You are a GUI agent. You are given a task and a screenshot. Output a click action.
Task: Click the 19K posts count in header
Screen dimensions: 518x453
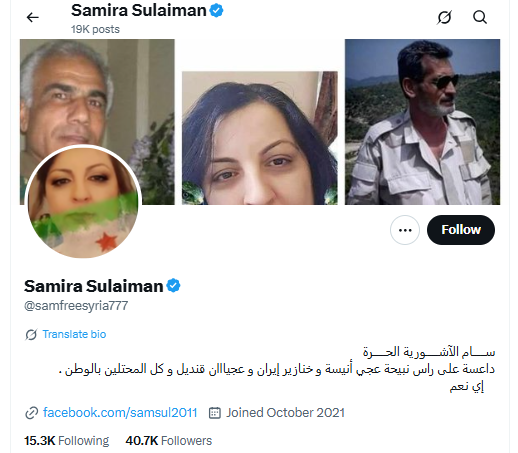pyautogui.click(x=95, y=29)
